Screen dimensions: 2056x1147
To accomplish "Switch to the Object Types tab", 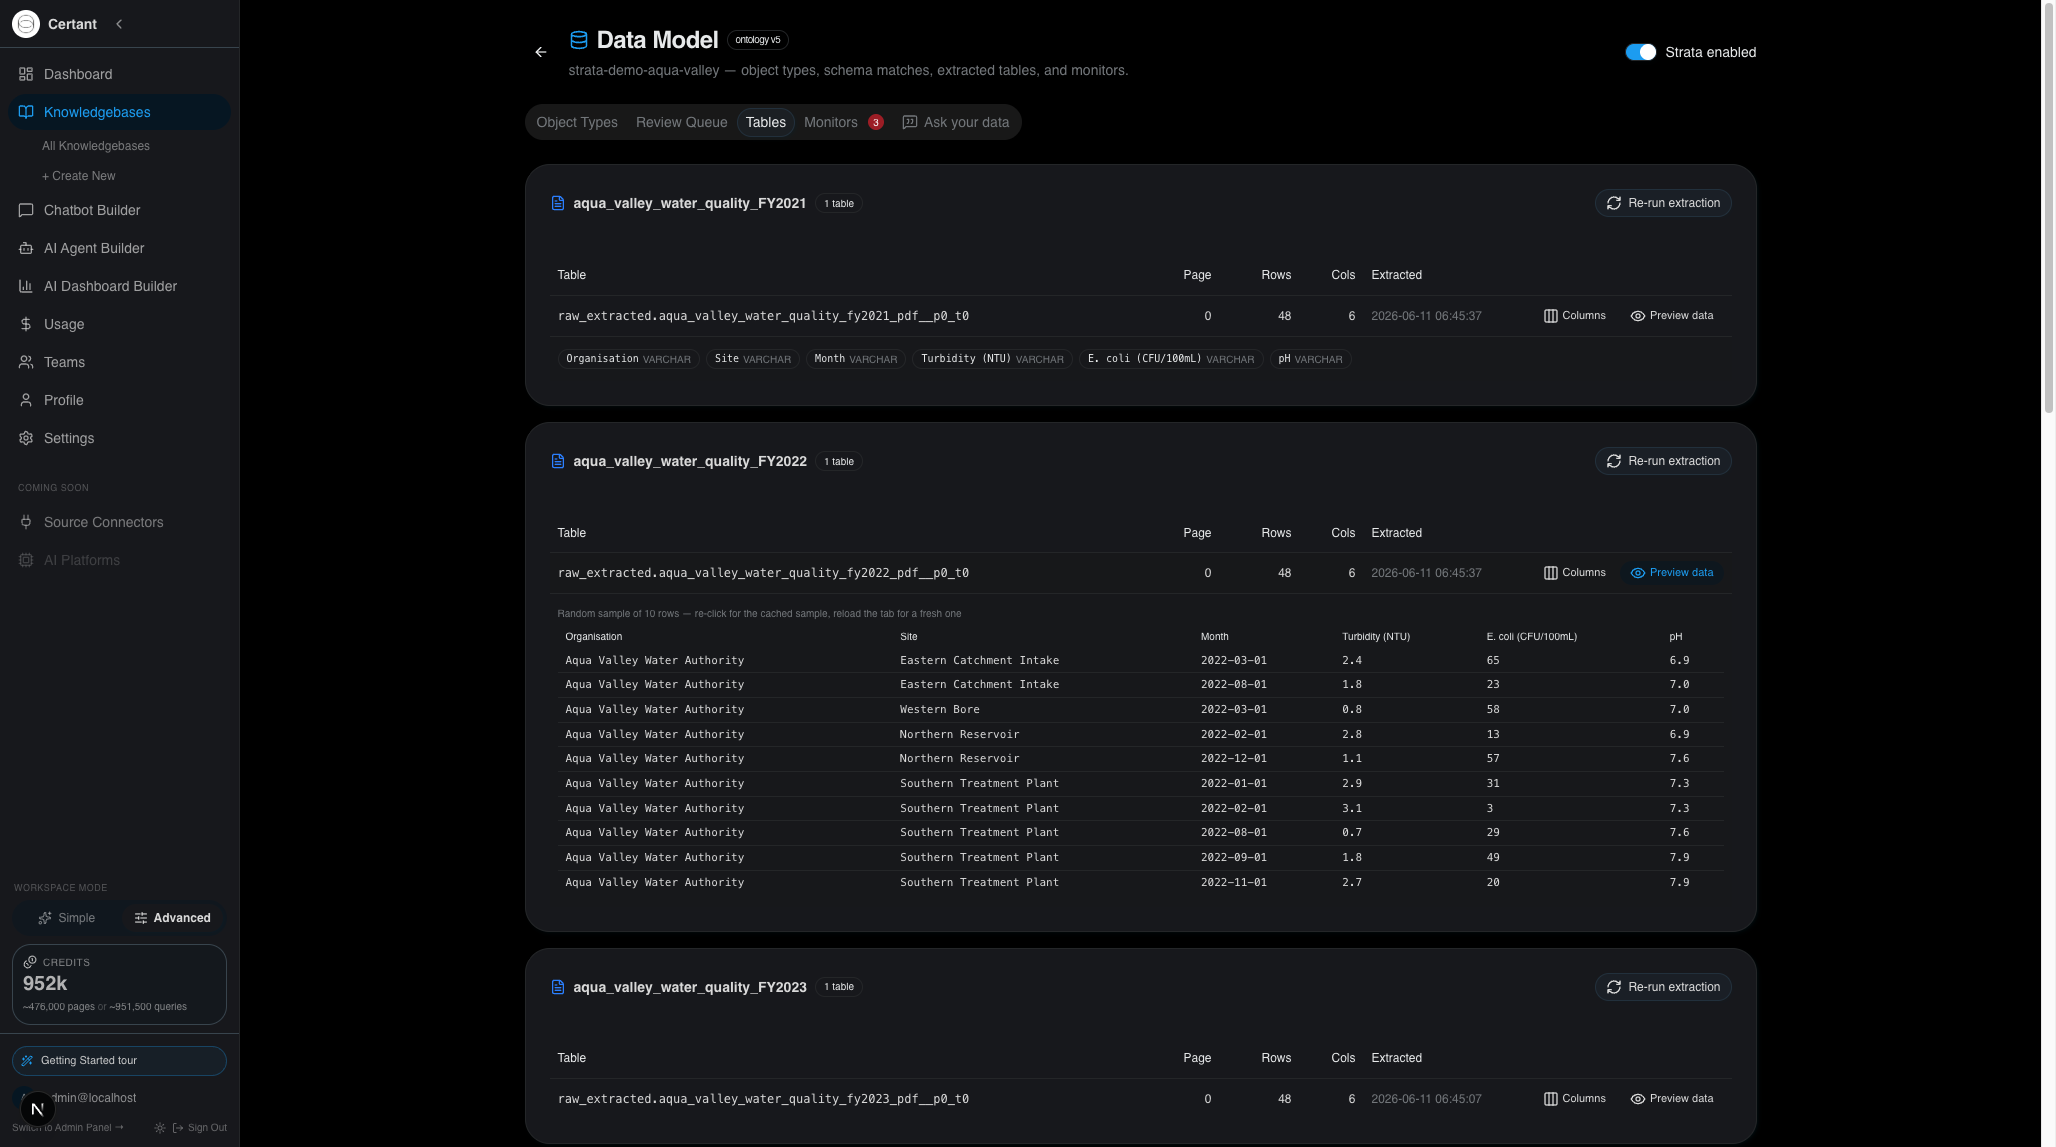I will [x=577, y=122].
